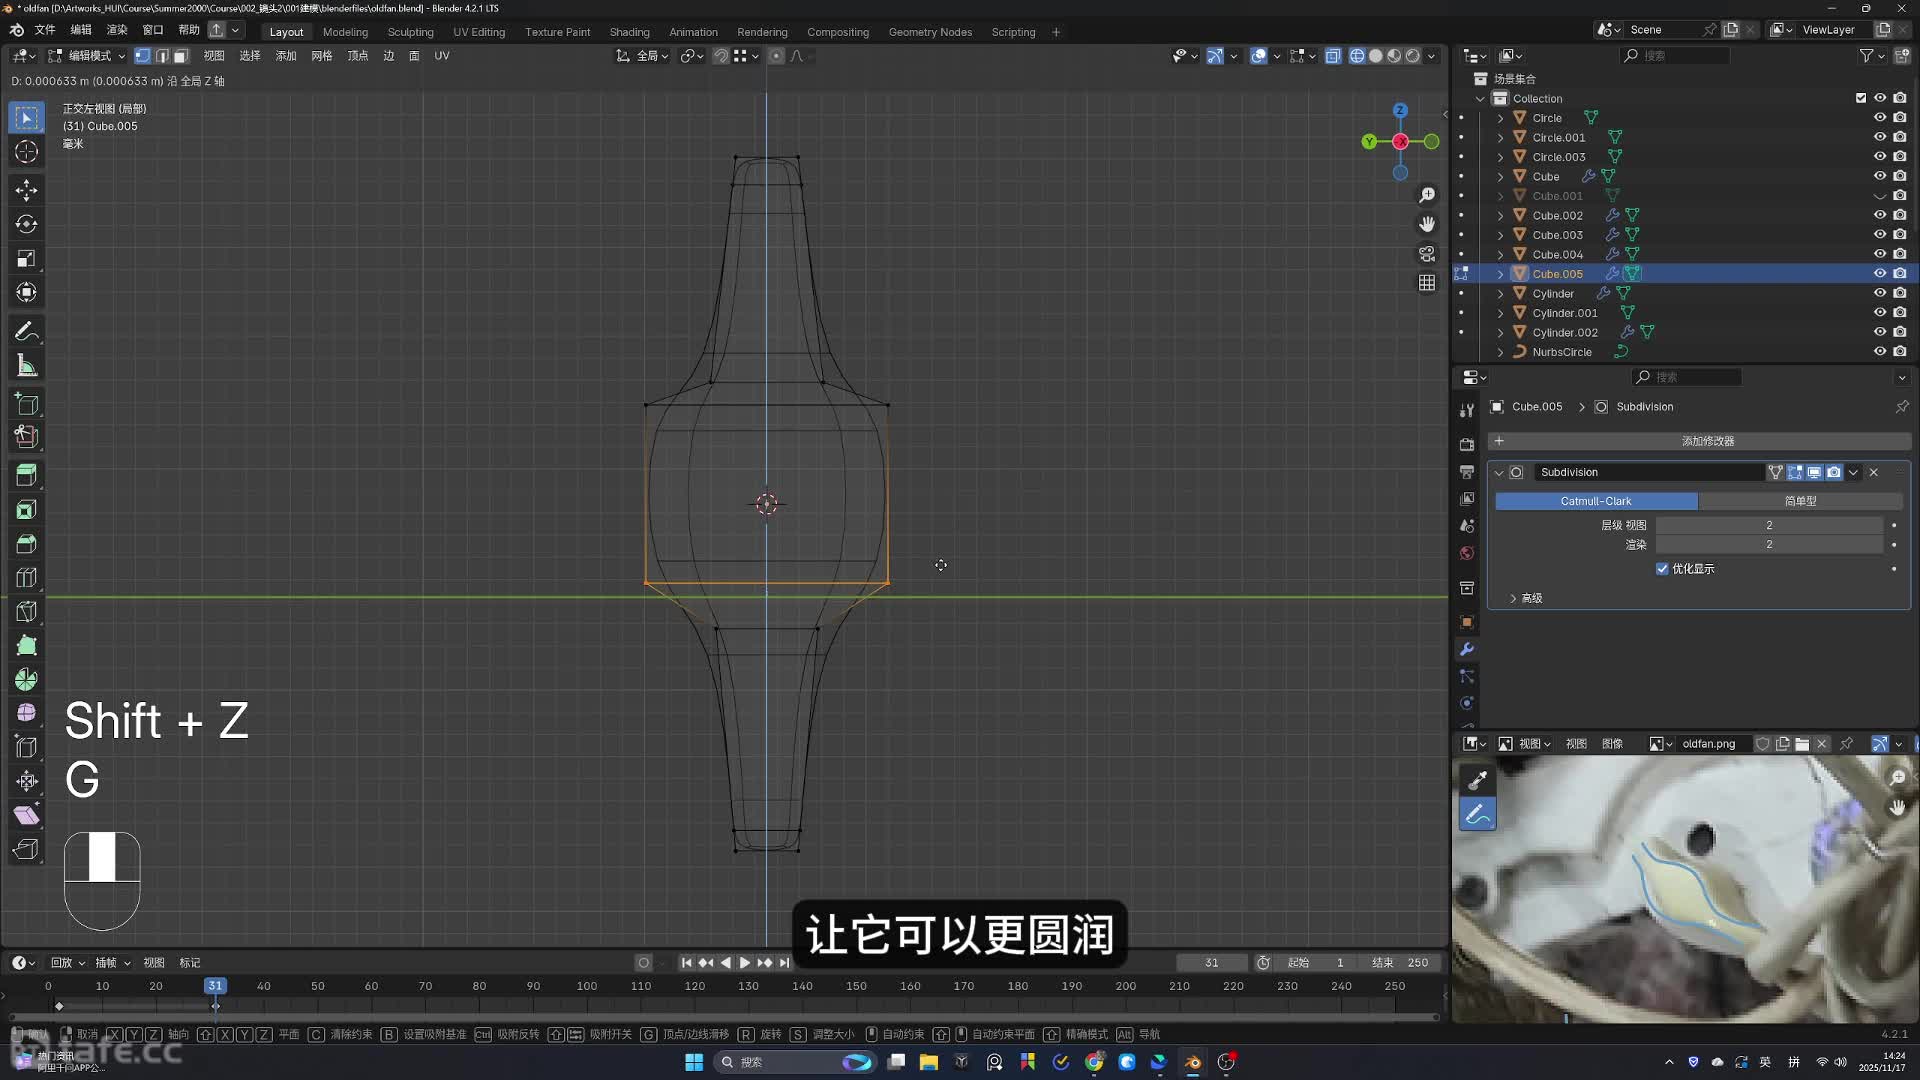1920x1080 pixels.
Task: Switch to the Shading workspace tab
Action: (x=629, y=32)
